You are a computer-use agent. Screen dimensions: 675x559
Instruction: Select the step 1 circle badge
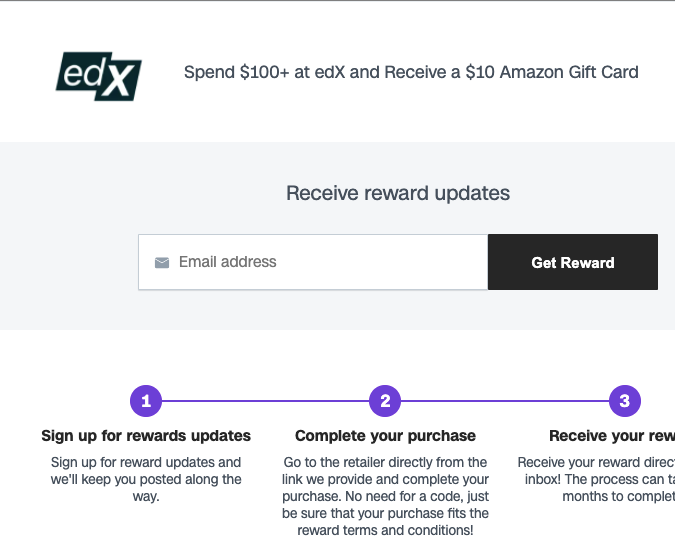(x=146, y=402)
